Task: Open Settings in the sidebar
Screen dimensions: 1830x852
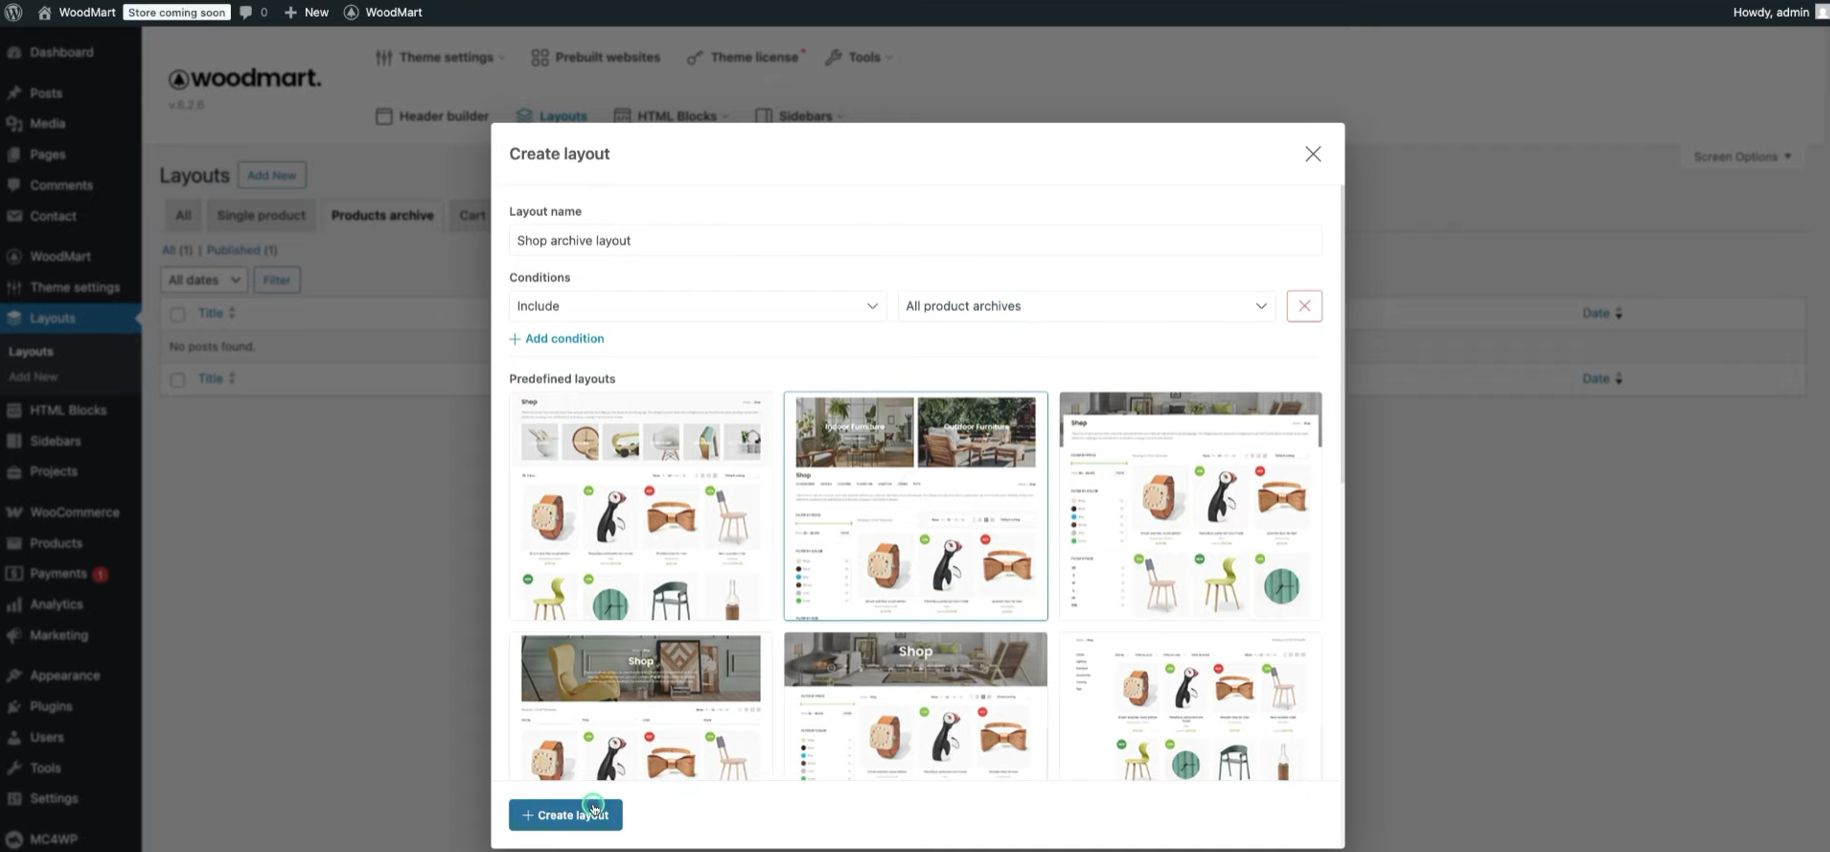Action: click(x=53, y=798)
